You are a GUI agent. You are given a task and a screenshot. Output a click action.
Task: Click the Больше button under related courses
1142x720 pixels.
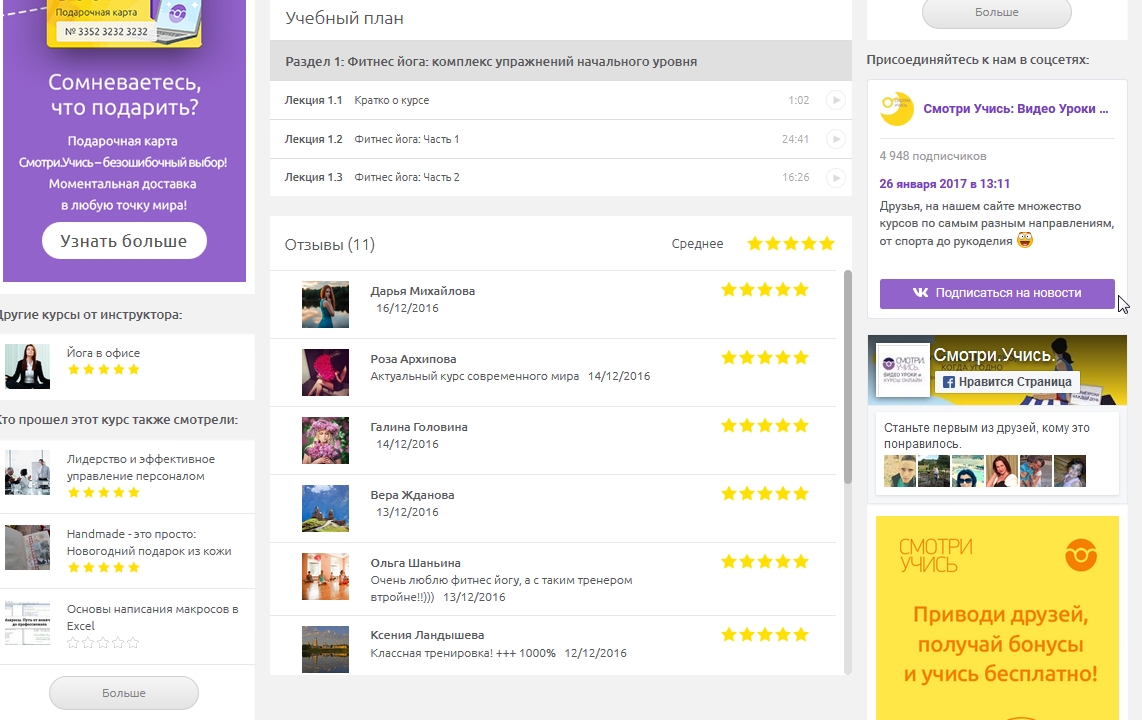124,693
